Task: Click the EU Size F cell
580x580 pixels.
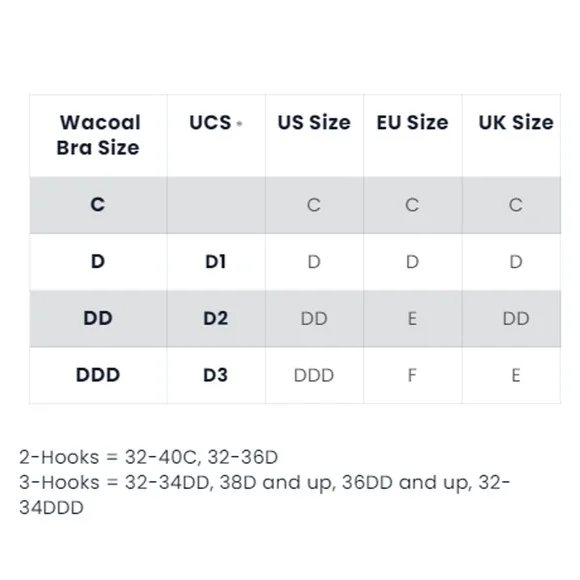Action: (412, 375)
